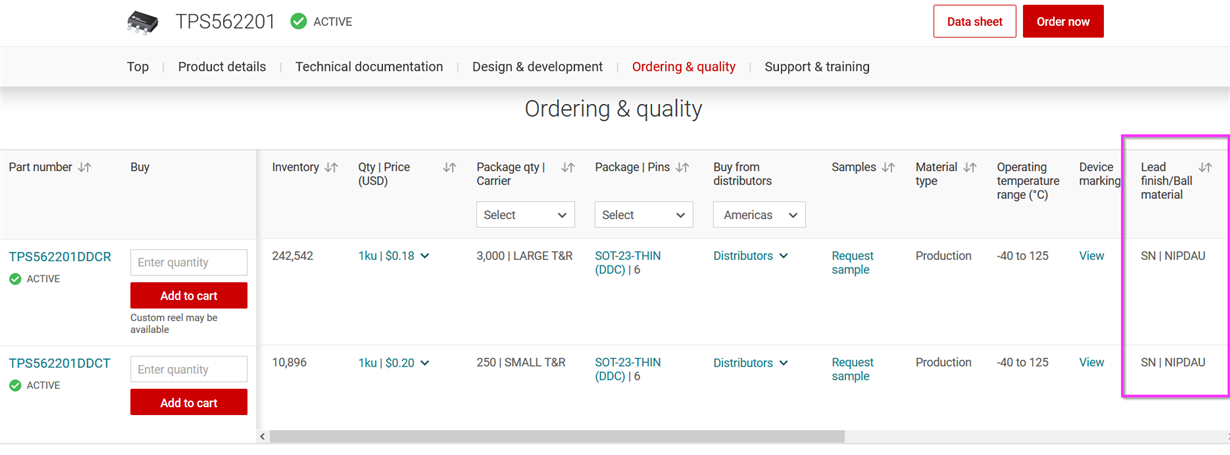The height and width of the screenshot is (455, 1230).
Task: Switch to Design & development tab
Action: [537, 67]
